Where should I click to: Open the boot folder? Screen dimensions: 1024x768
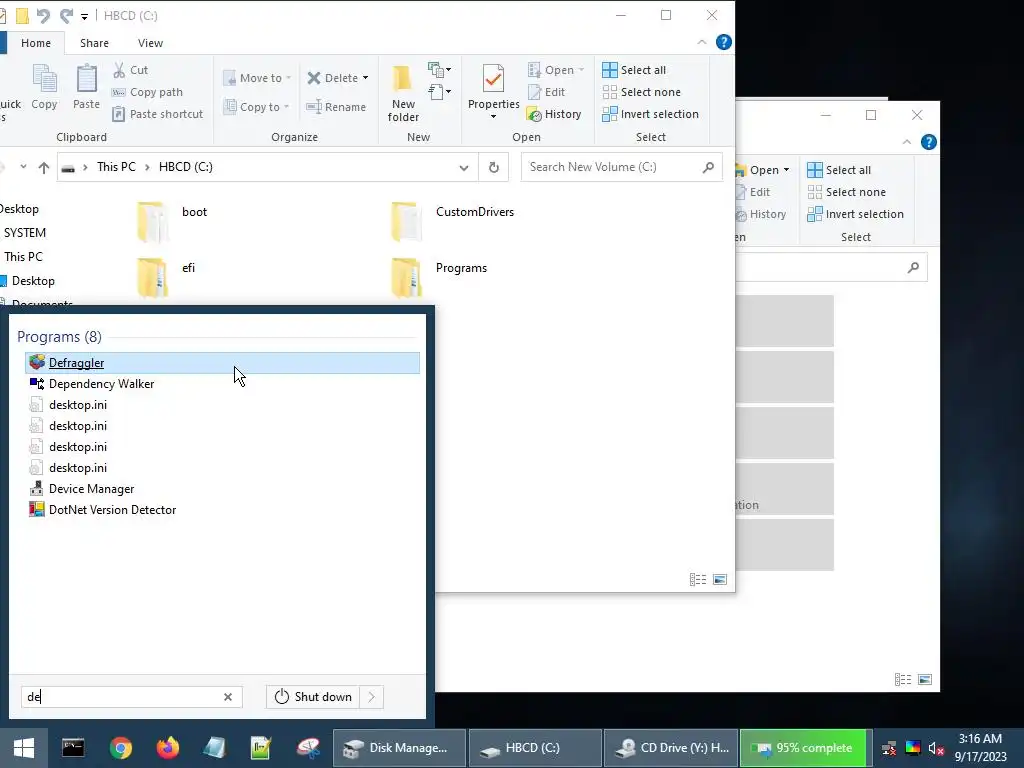[172, 221]
